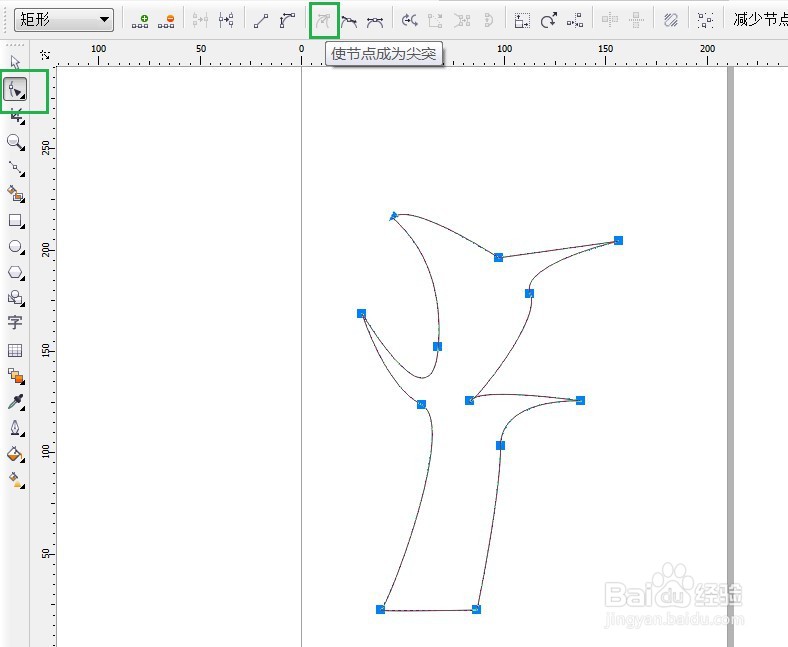The width and height of the screenshot is (788, 647).
Task: Click the Rotate or Skew Nodes icon
Action: click(548, 21)
